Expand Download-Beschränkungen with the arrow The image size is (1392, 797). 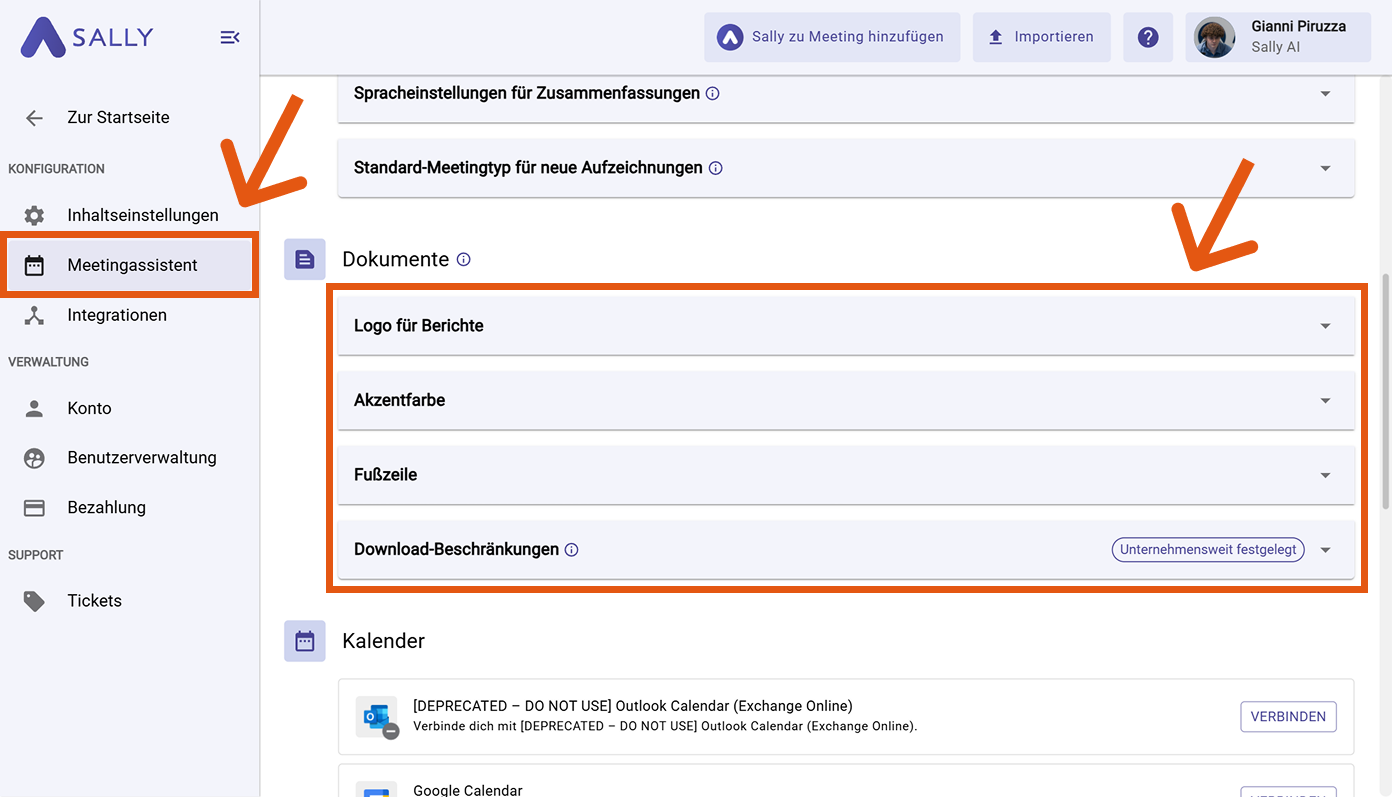(x=1325, y=550)
